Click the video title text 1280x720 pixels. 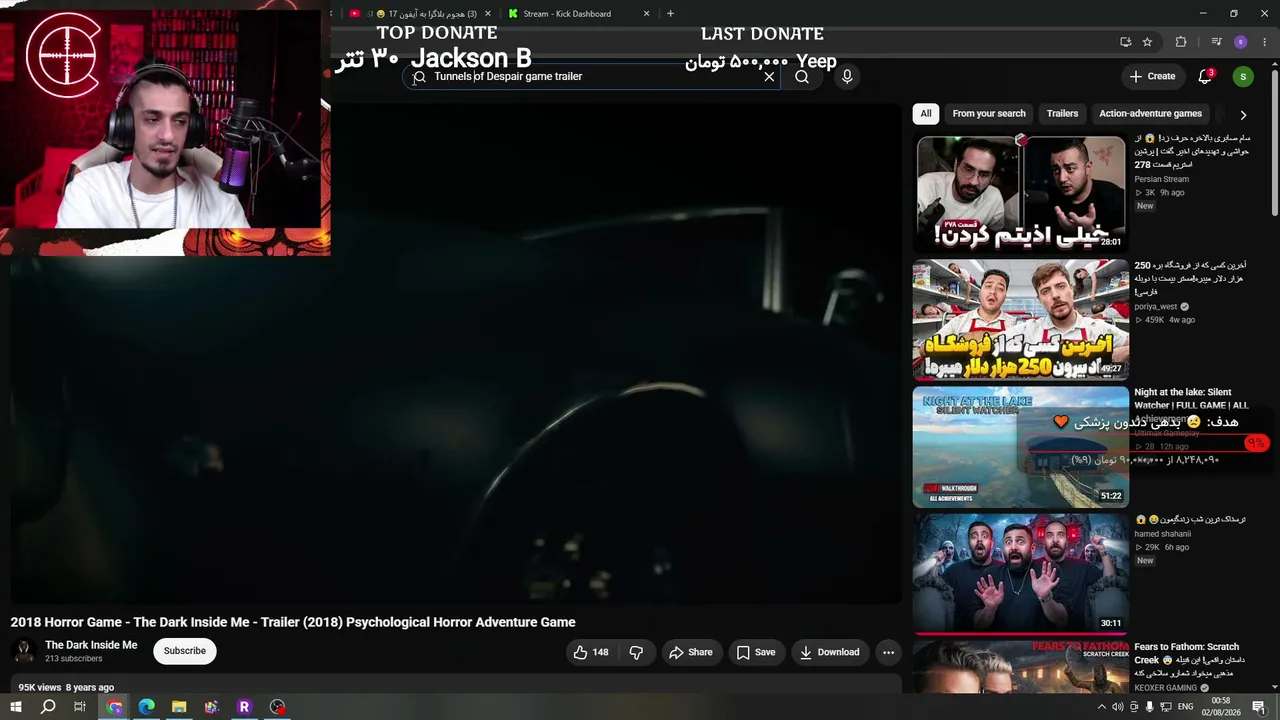[x=293, y=622]
